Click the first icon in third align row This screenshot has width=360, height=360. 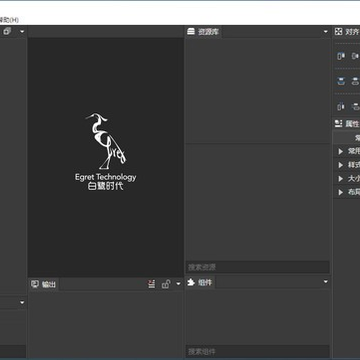(x=341, y=107)
